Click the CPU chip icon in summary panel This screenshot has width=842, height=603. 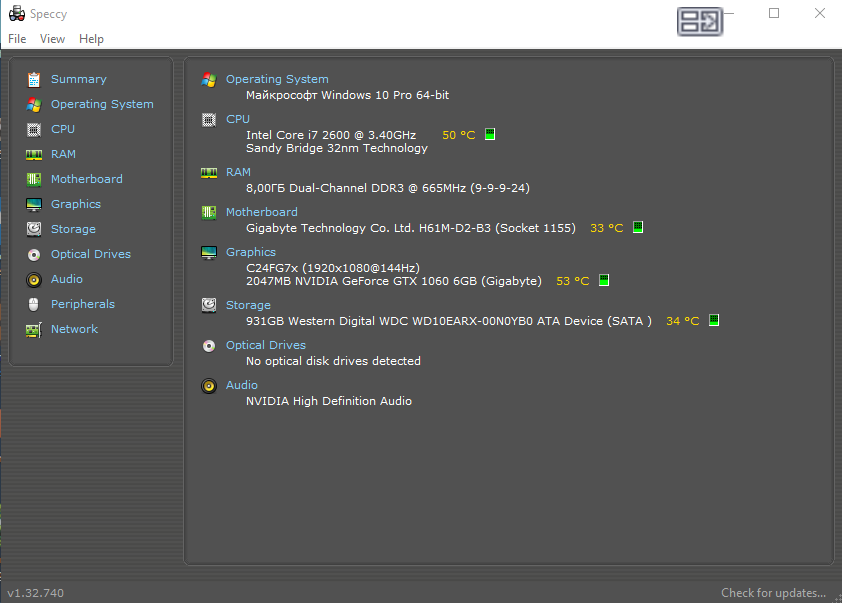pyautogui.click(x=209, y=120)
